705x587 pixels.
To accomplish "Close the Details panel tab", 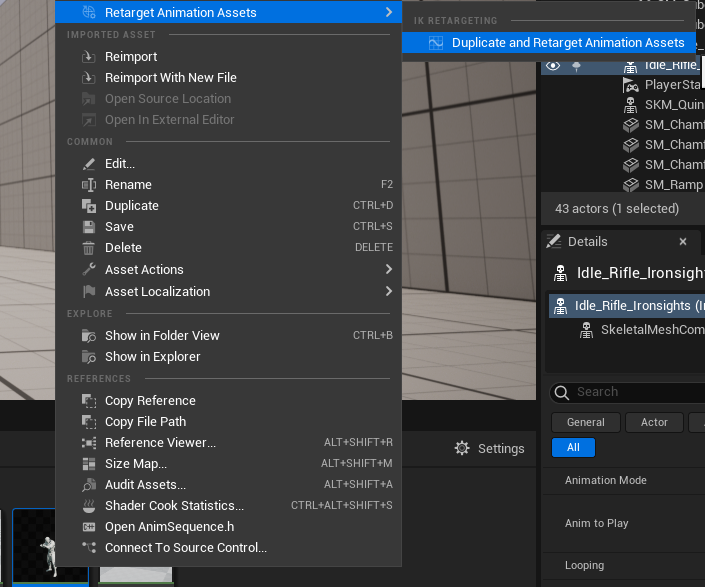I will pyautogui.click(x=683, y=242).
